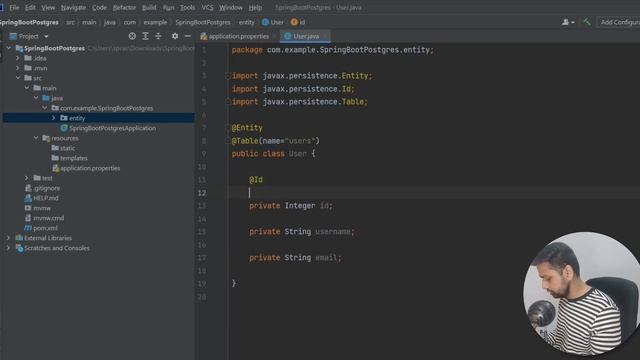Expand the .mvn folder
Viewport: 640px width, 360px height.
tap(18, 68)
